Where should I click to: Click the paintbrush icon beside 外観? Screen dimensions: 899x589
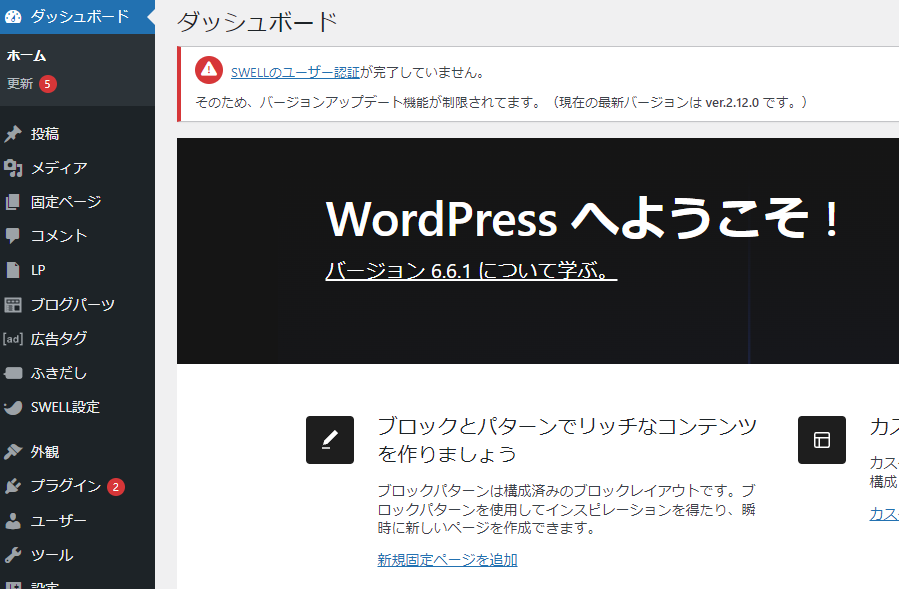[13, 452]
